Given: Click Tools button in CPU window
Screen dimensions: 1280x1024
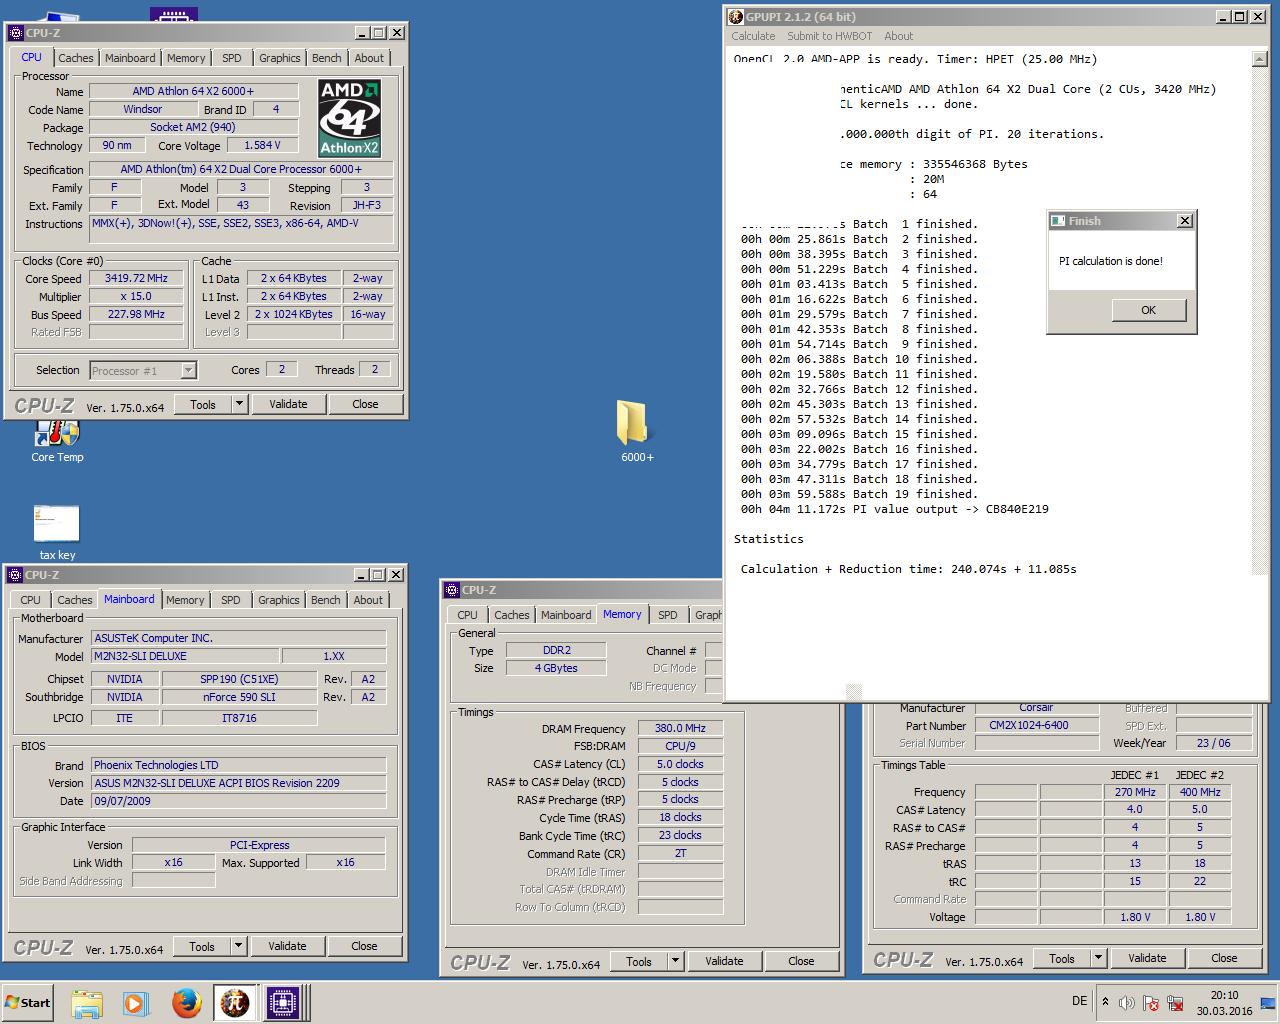Looking at the screenshot, I should (x=203, y=404).
